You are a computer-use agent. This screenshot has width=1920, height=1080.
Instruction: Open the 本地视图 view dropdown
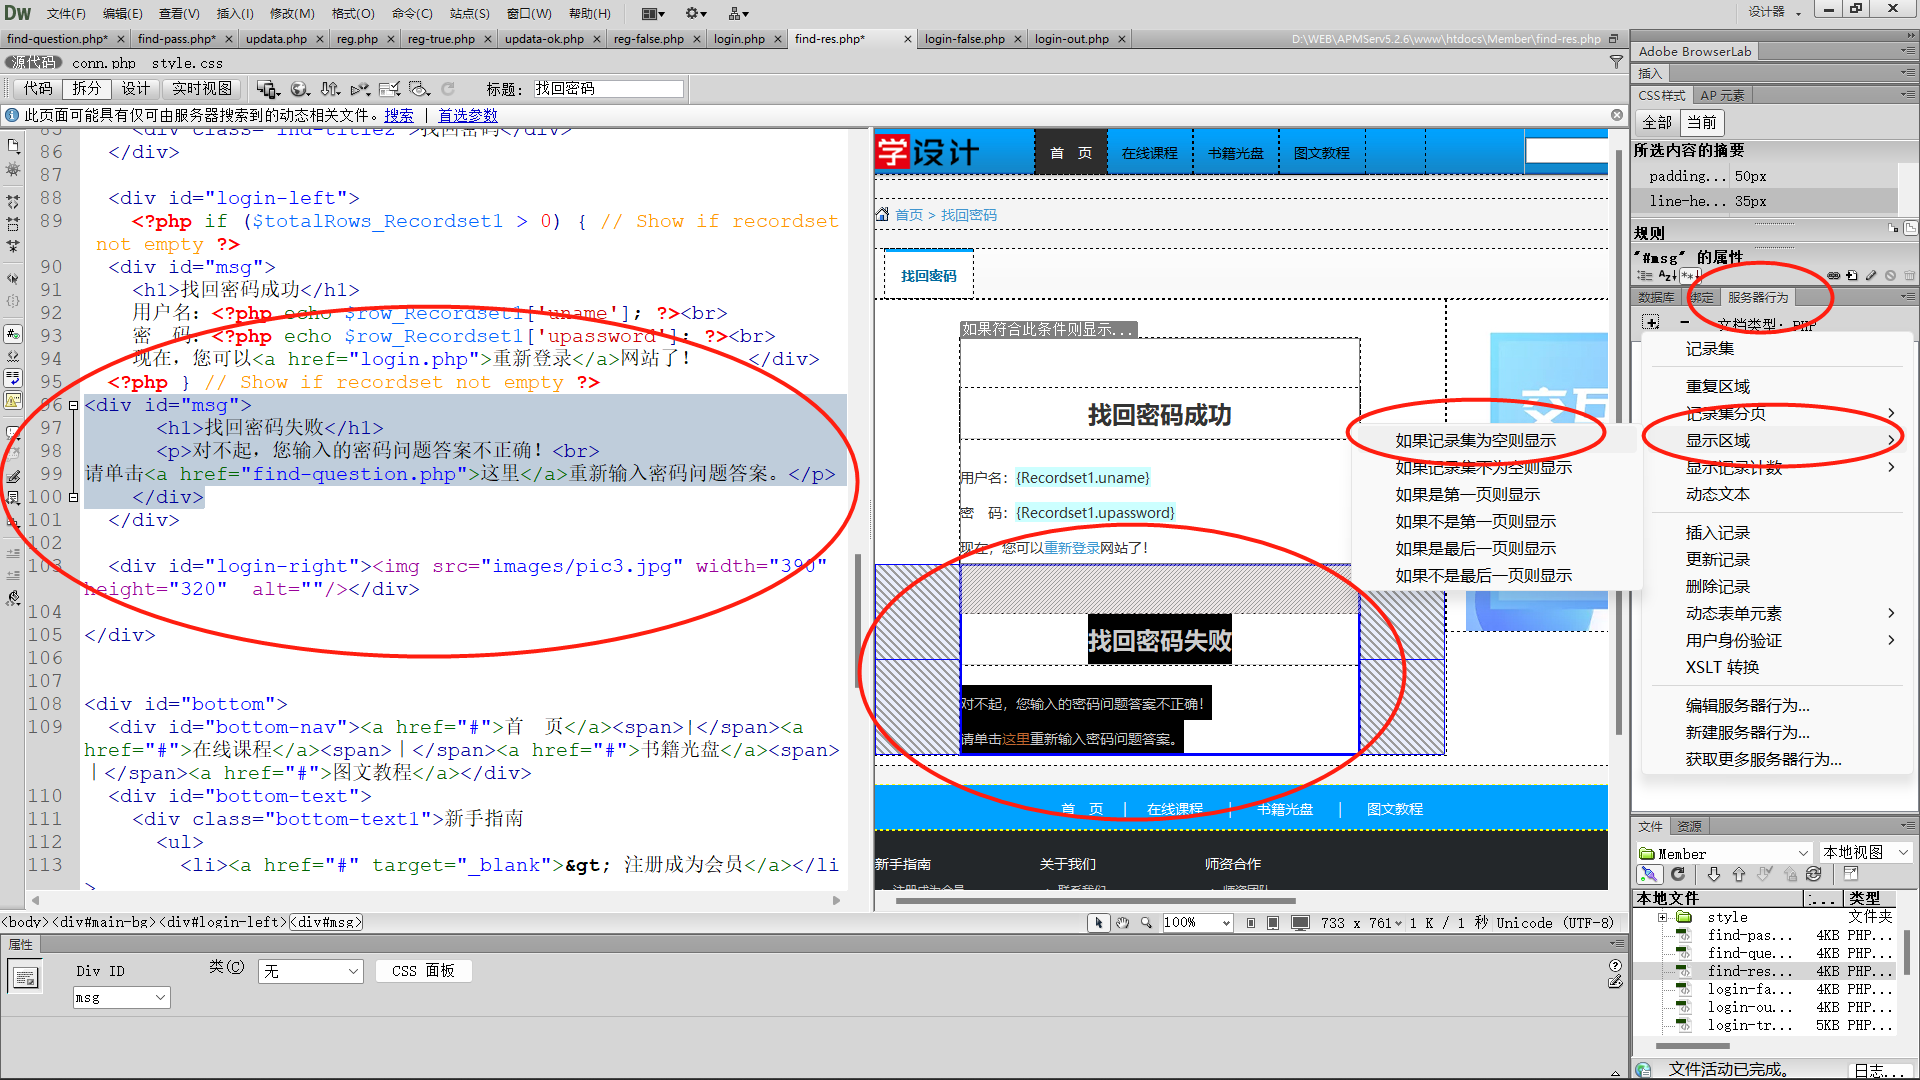1864,852
